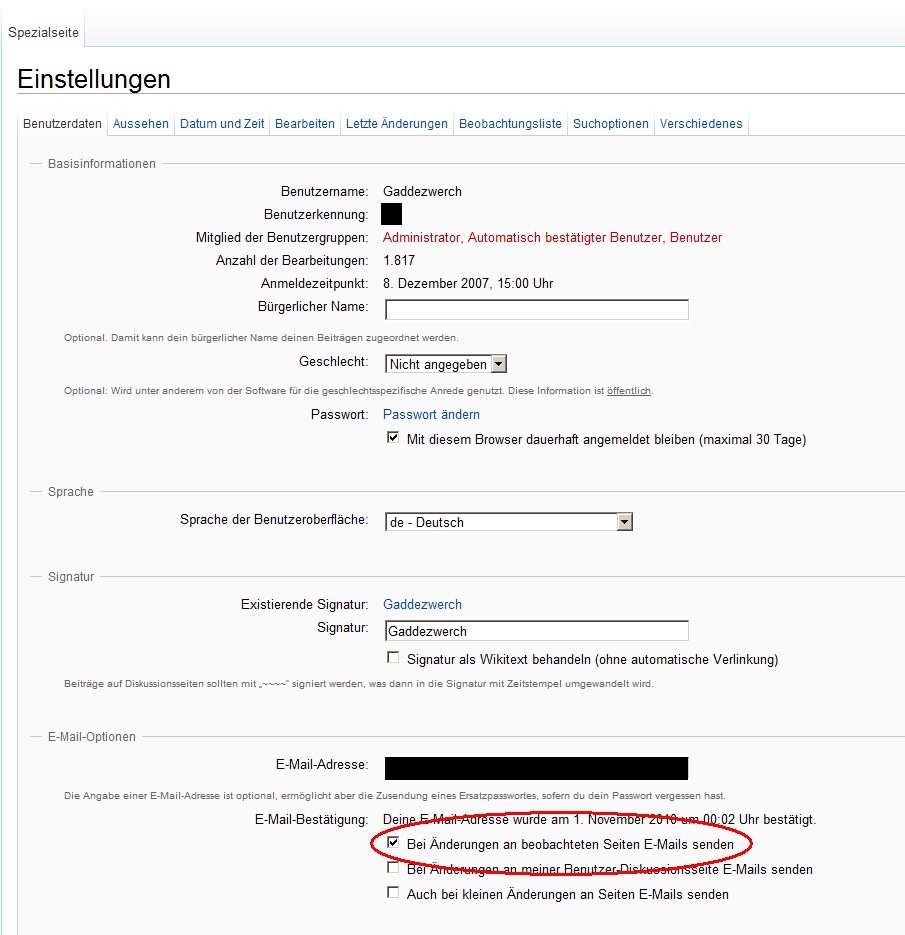Open the Verschiedenes tab
The image size is (905, 935).
coord(700,124)
